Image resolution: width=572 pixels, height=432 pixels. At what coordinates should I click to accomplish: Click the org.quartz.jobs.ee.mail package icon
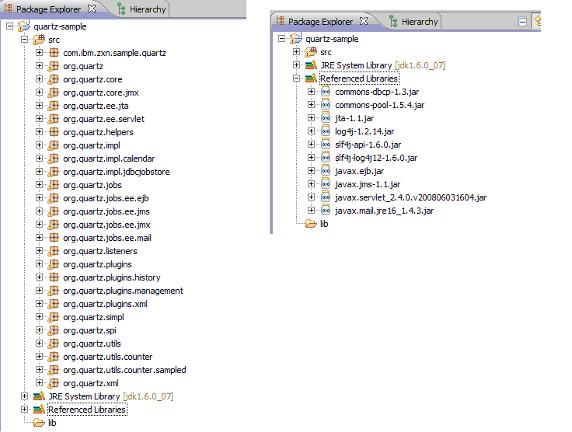pyautogui.click(x=54, y=238)
